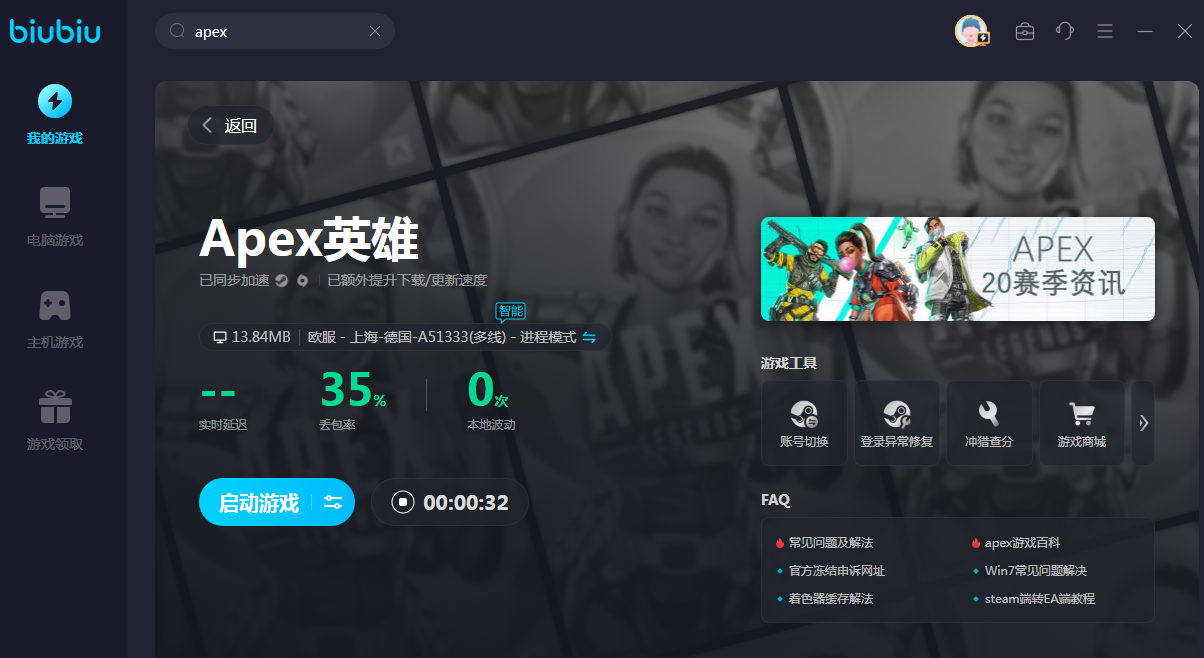Viewport: 1204px width, 658px height.
Task: Open FAQ link steam端转EA端教程
Action: (1039, 598)
